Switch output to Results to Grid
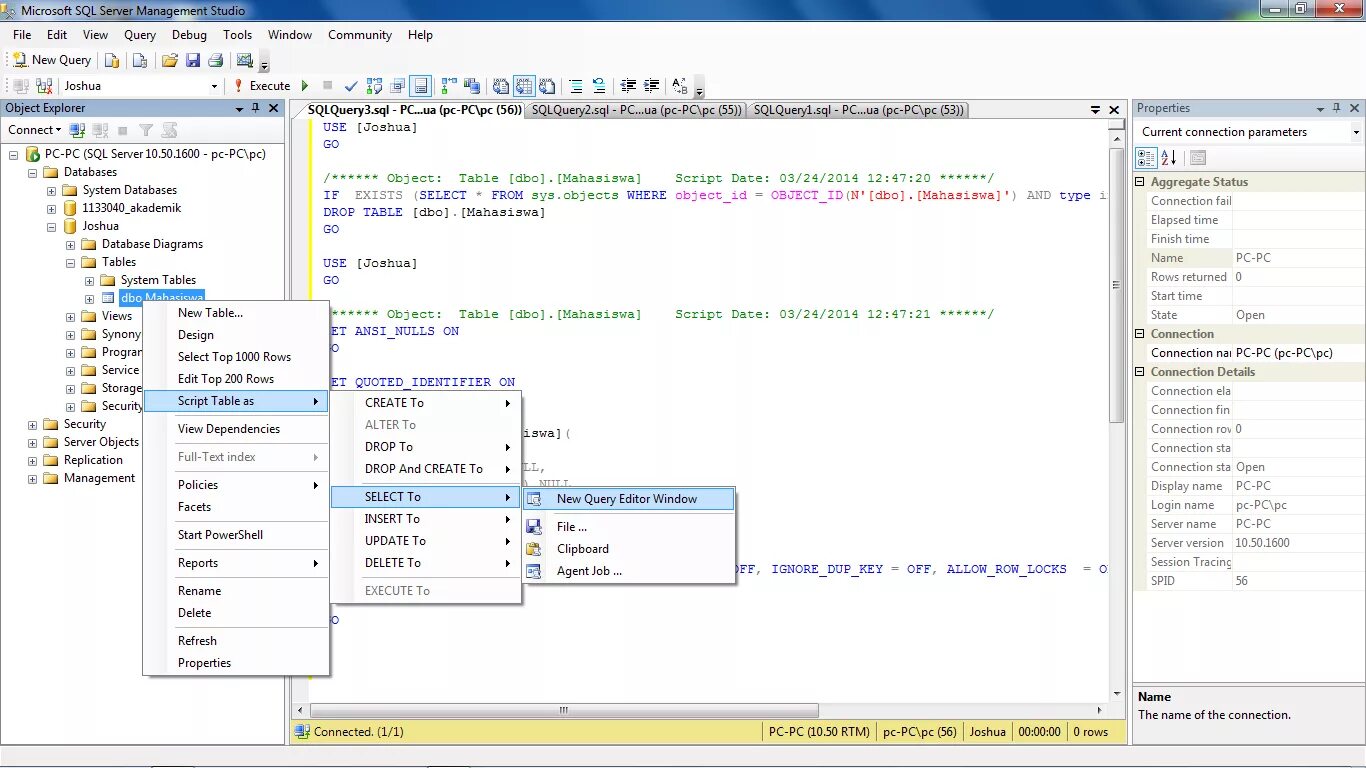The image size is (1366, 768). point(524,86)
